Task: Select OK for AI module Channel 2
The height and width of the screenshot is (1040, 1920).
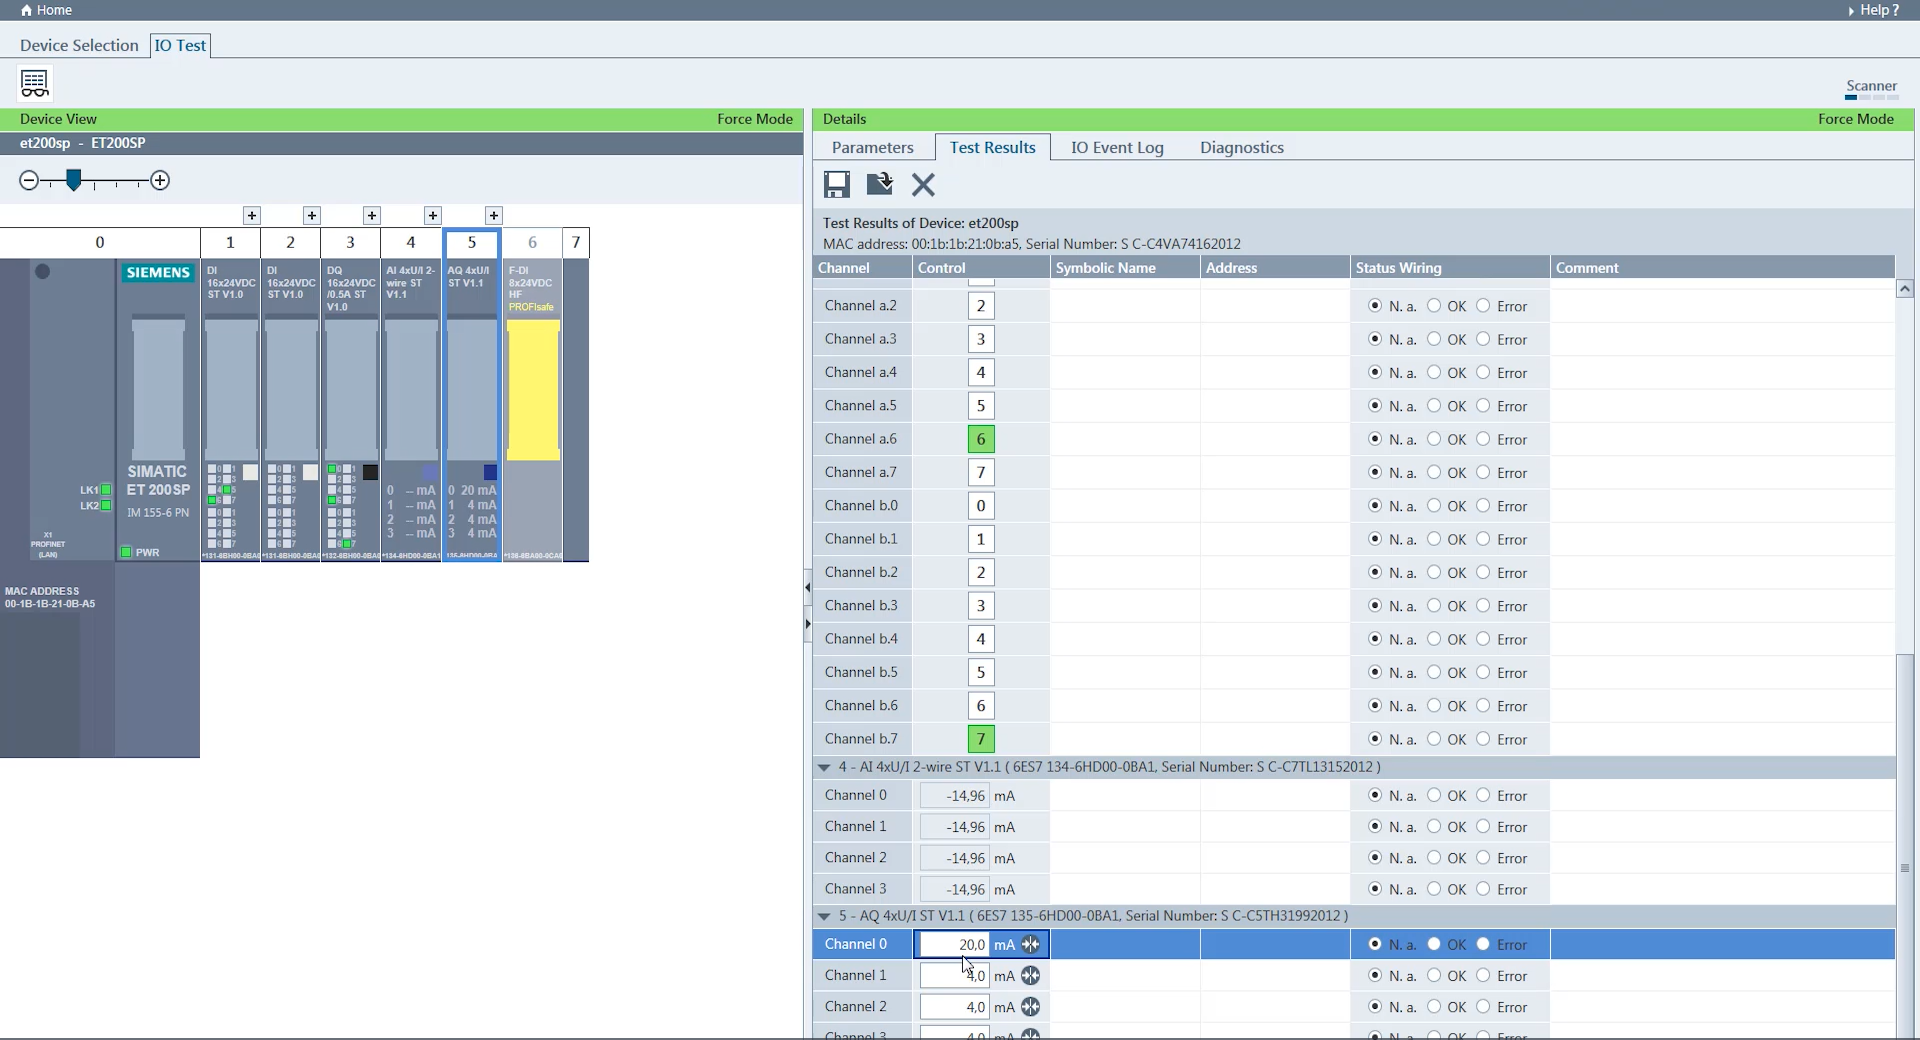Action: coord(1434,858)
